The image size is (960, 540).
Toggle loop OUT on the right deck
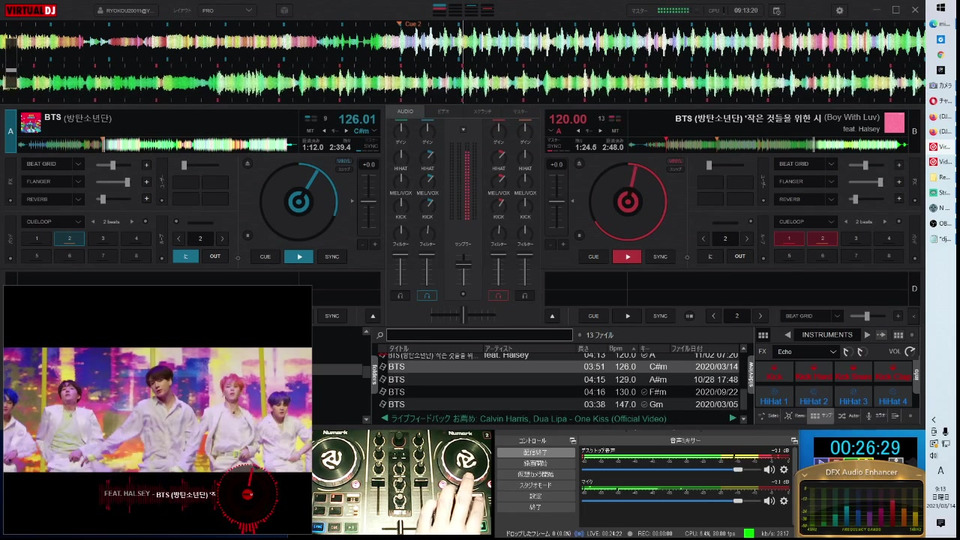739,257
